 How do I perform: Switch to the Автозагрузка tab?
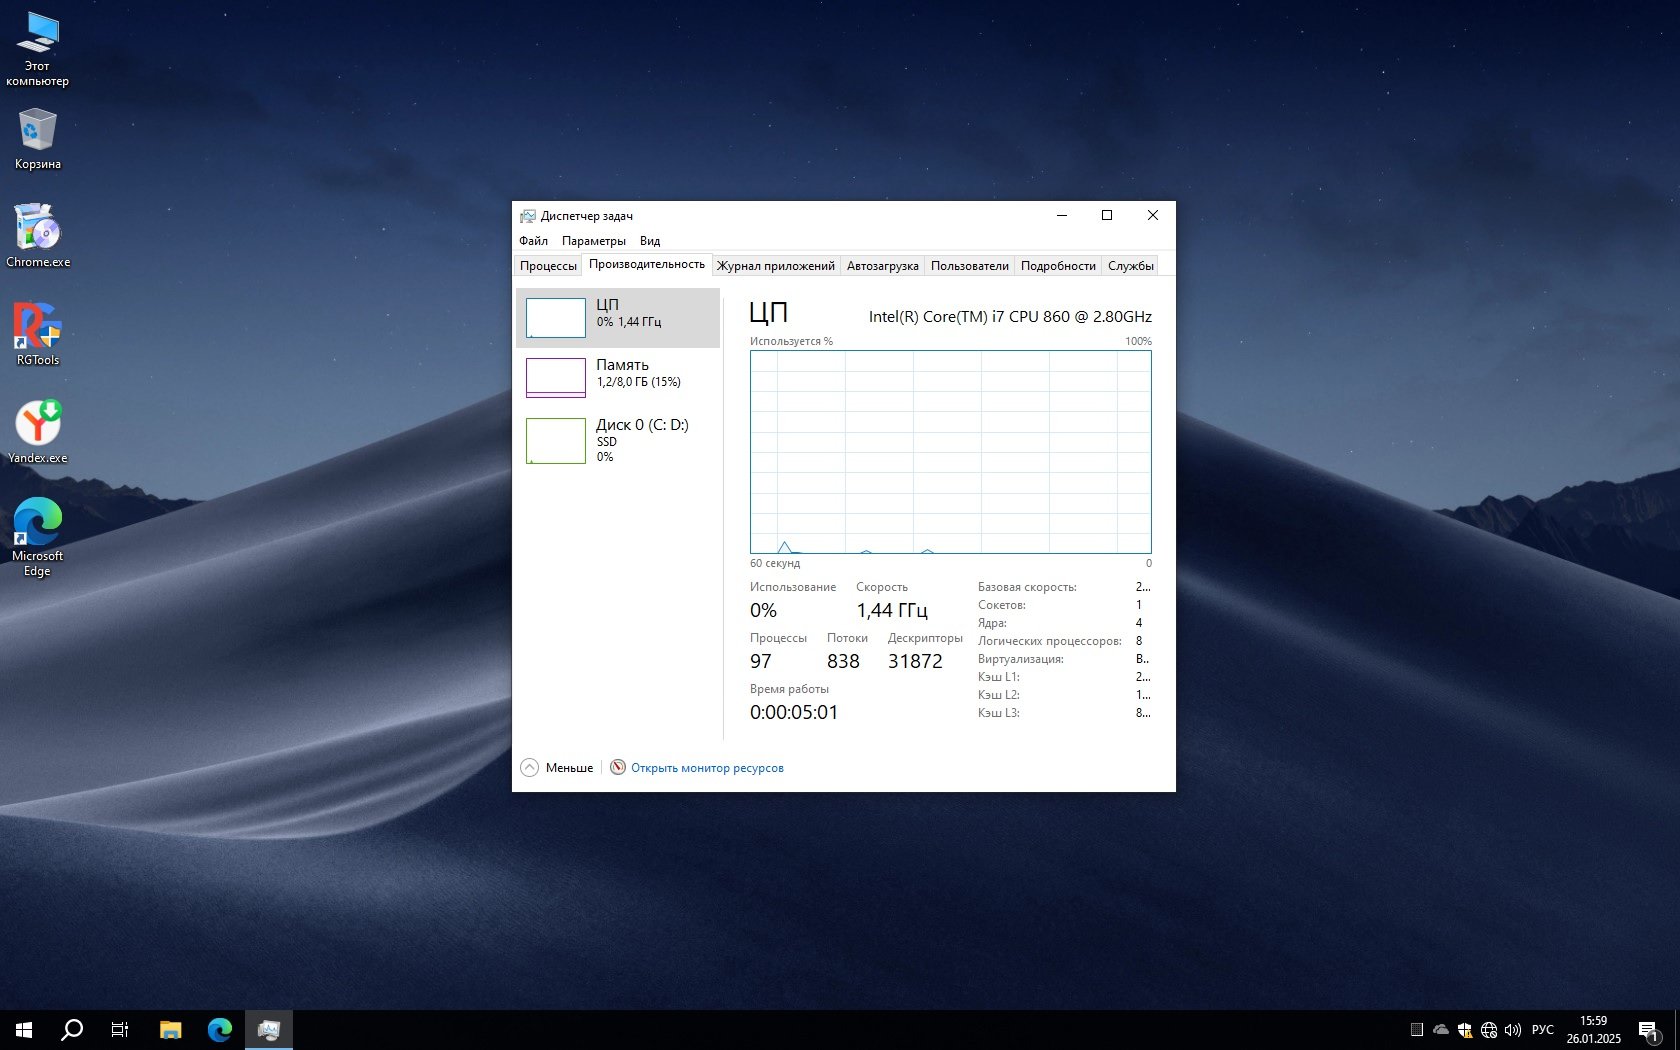(882, 266)
